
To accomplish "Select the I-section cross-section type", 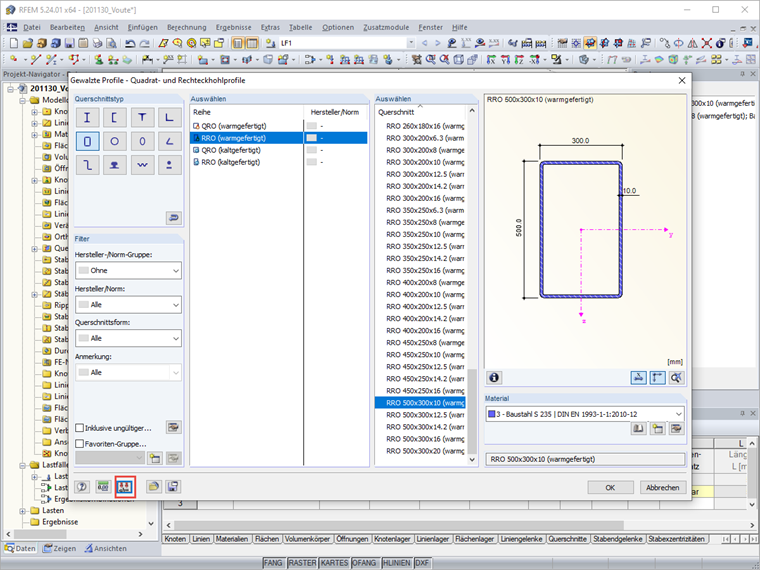I will [x=87, y=117].
